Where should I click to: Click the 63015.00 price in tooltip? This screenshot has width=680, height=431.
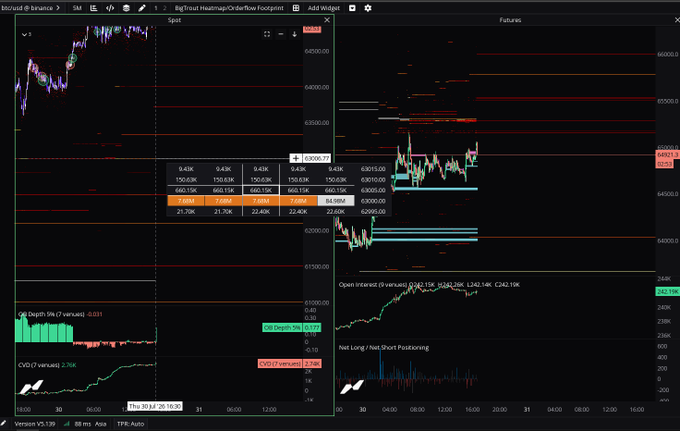373,169
